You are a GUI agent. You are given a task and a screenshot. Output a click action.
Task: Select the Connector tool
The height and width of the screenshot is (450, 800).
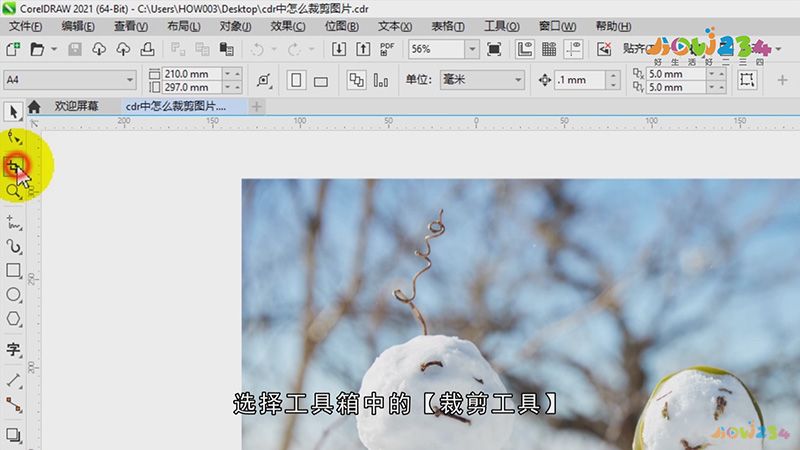[13, 405]
